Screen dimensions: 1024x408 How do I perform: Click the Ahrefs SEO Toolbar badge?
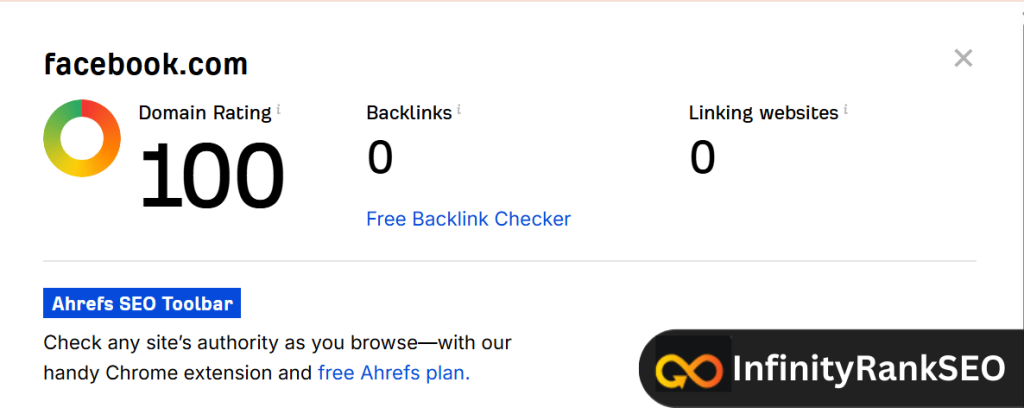[x=142, y=303]
